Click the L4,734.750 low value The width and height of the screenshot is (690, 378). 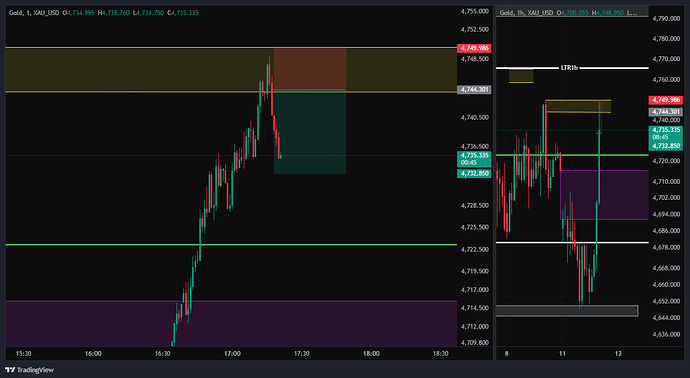click(x=148, y=13)
